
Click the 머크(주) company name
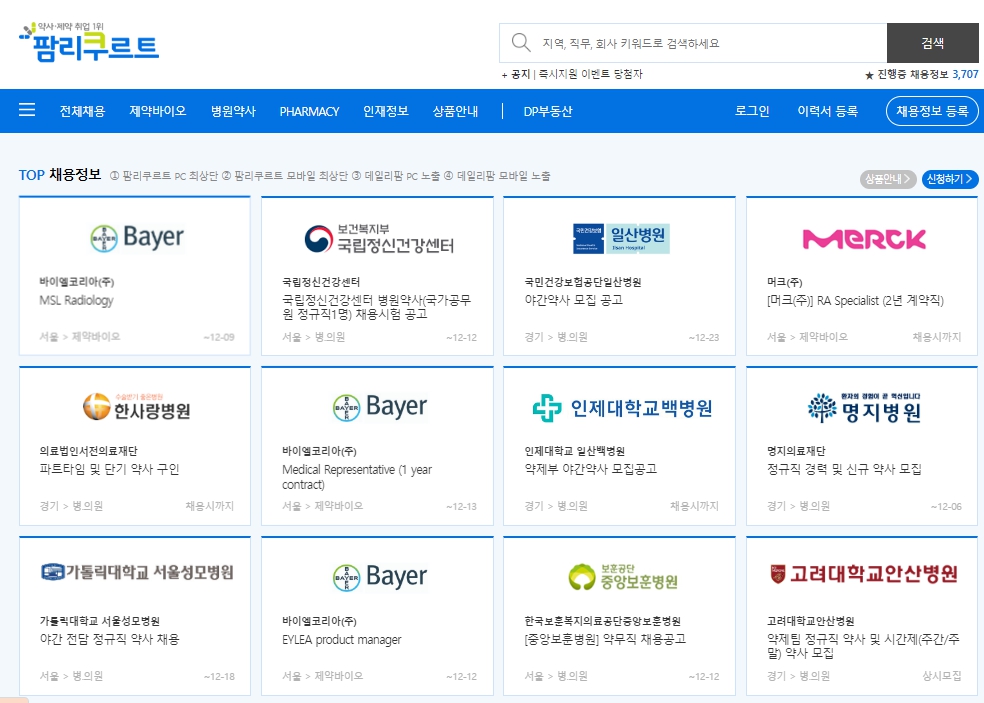click(x=784, y=282)
